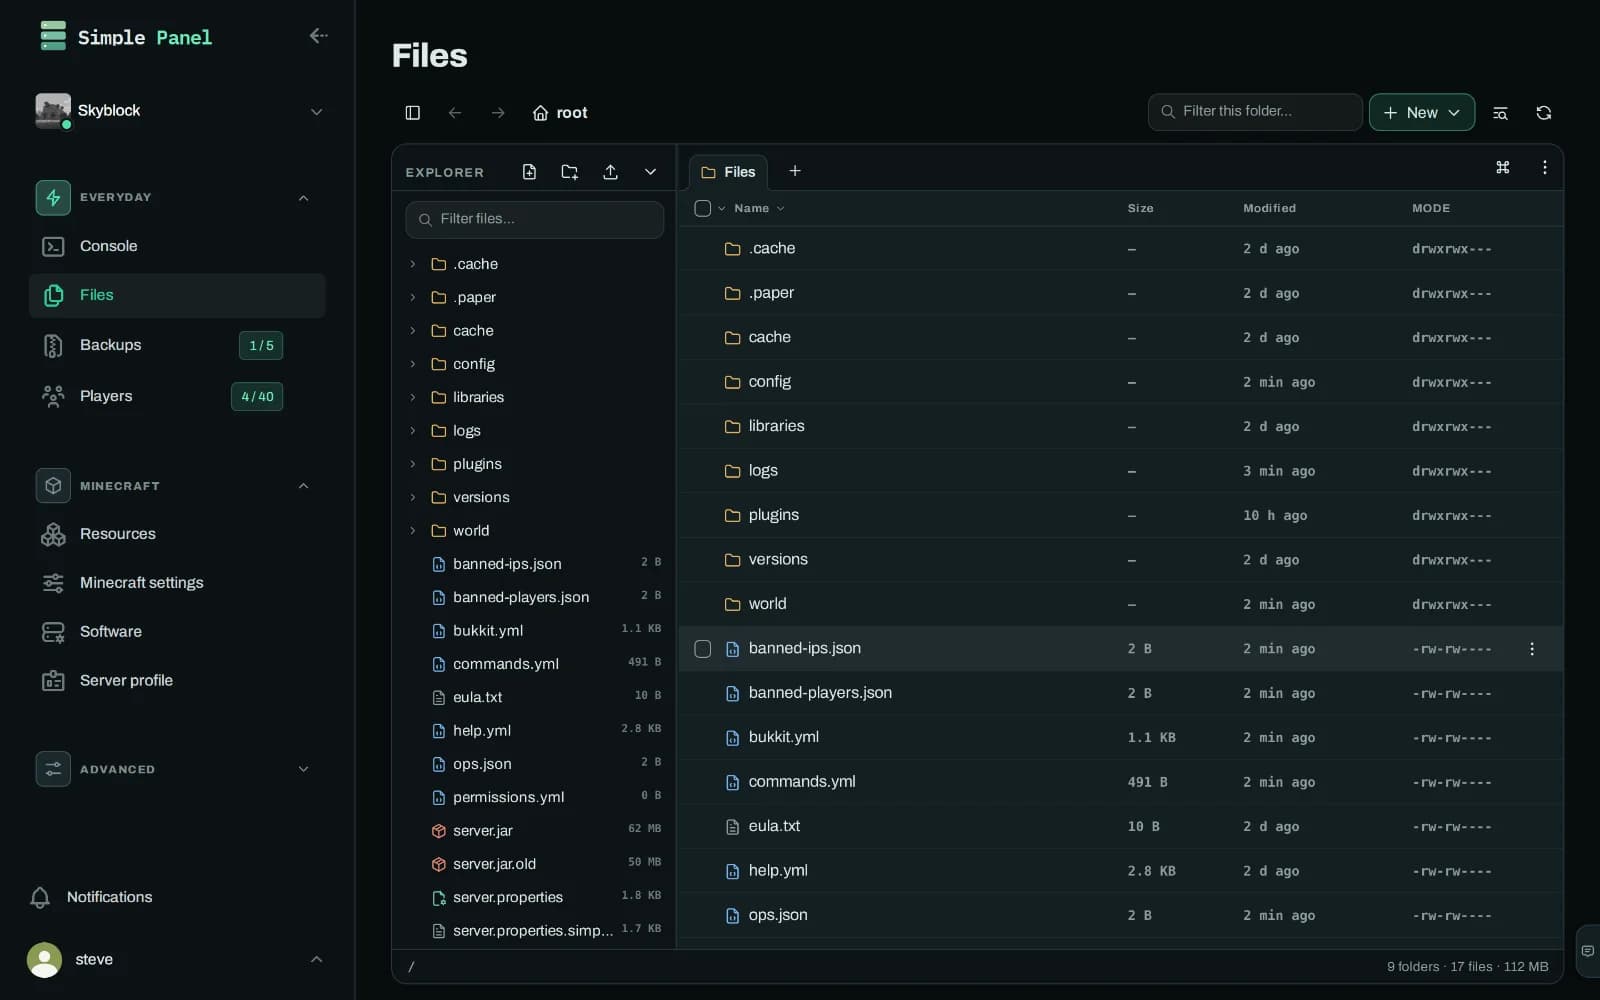Select server.jar in Explorer tree
The height and width of the screenshot is (1000, 1600).
(534, 831)
